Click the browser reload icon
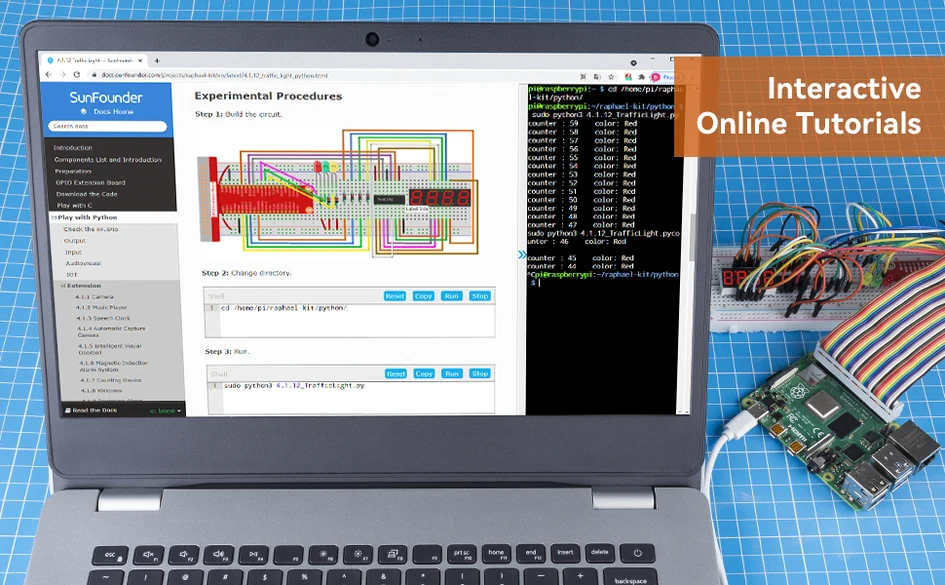Viewport: 945px width, 585px height. coord(78,75)
